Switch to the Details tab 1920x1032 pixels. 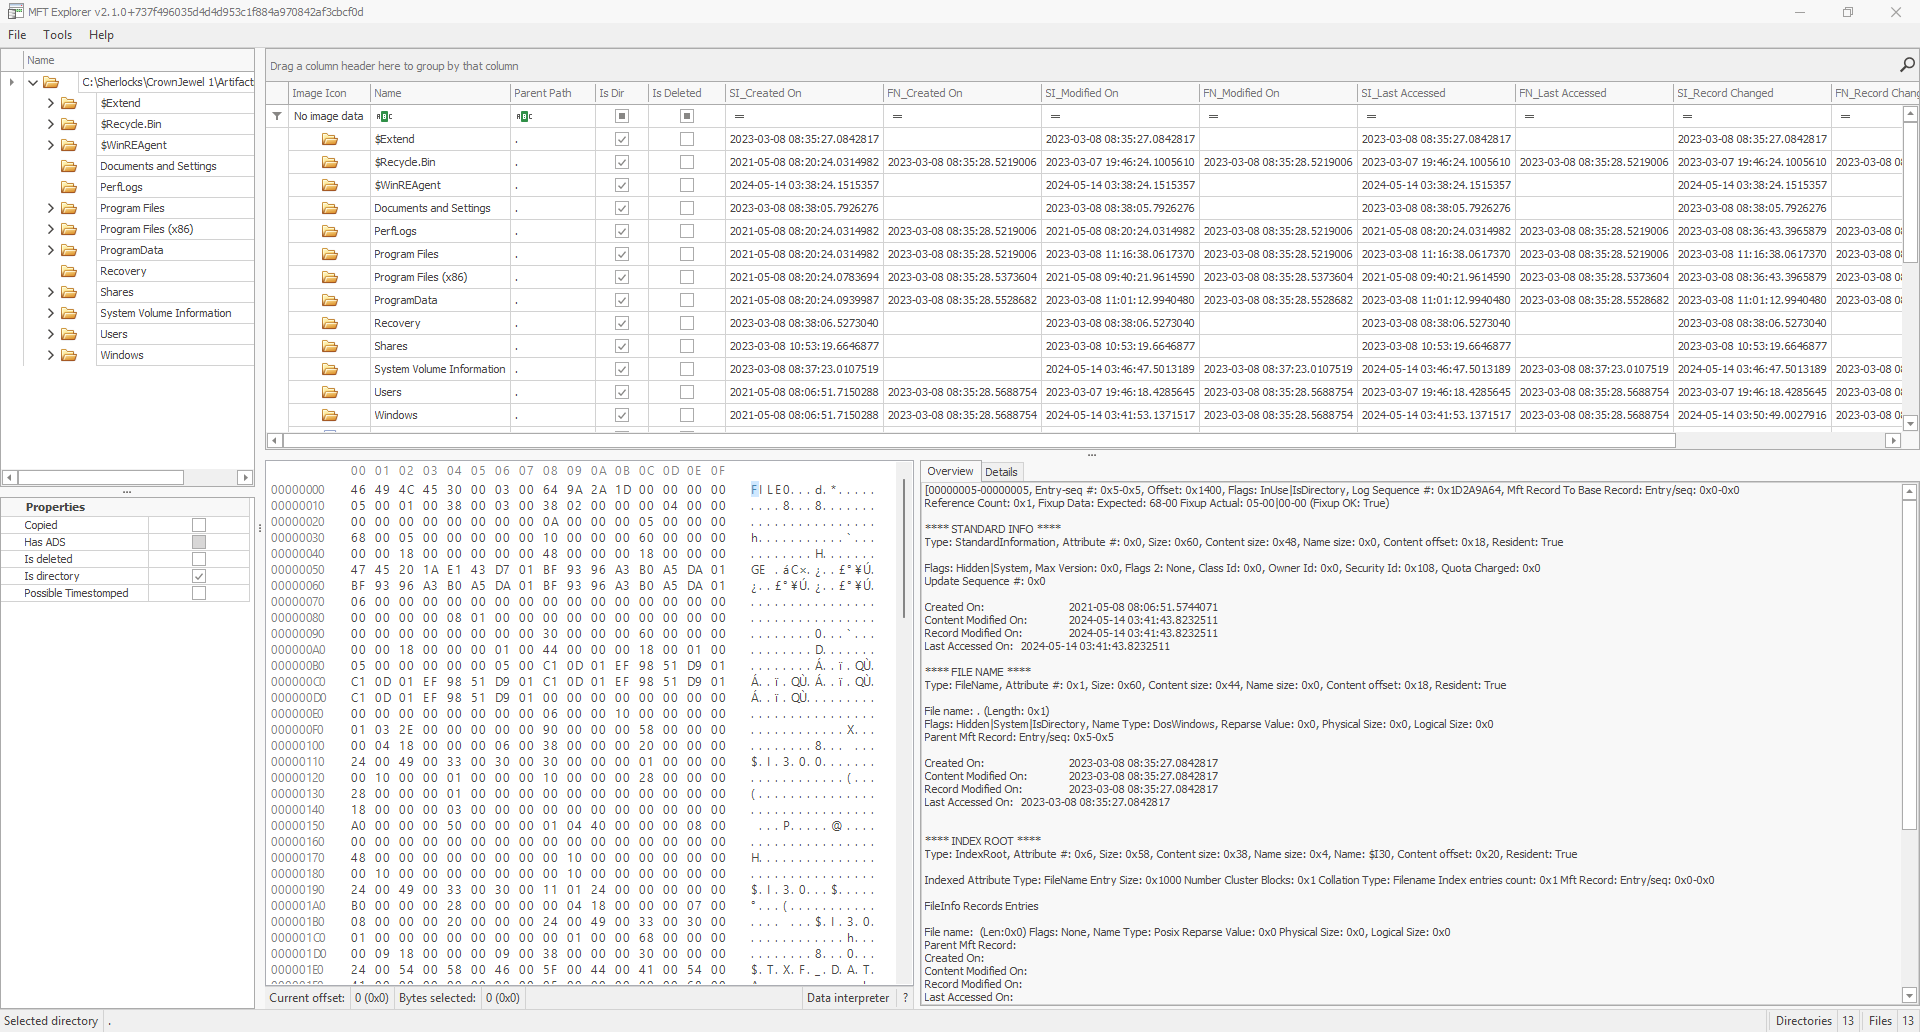1001,472
